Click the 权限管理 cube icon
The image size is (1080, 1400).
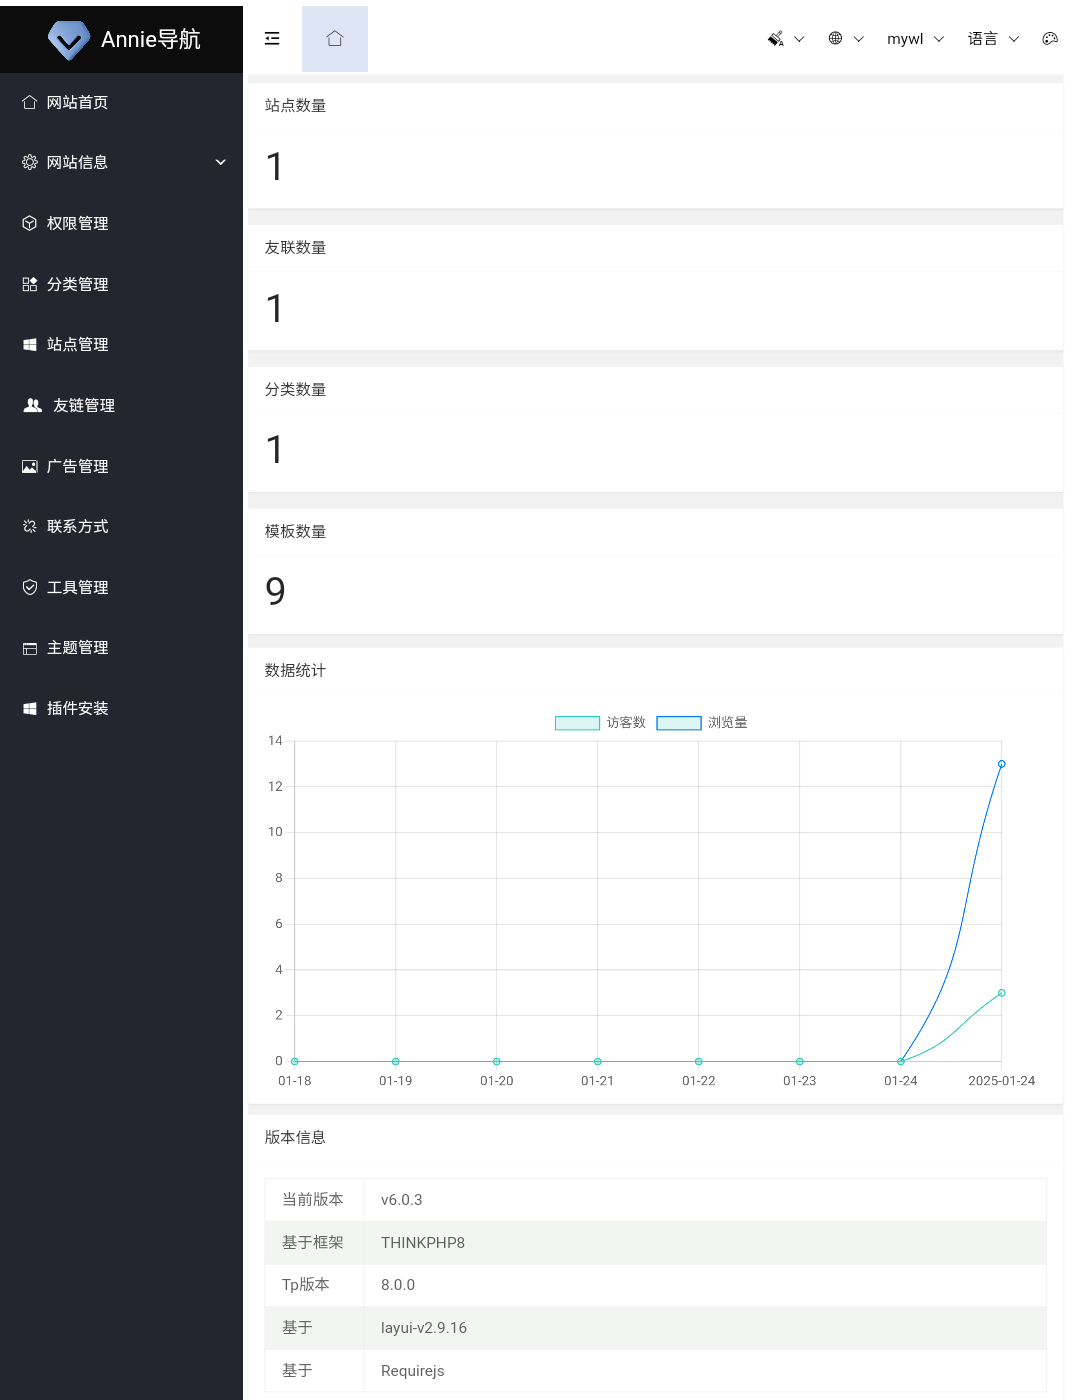(x=30, y=223)
